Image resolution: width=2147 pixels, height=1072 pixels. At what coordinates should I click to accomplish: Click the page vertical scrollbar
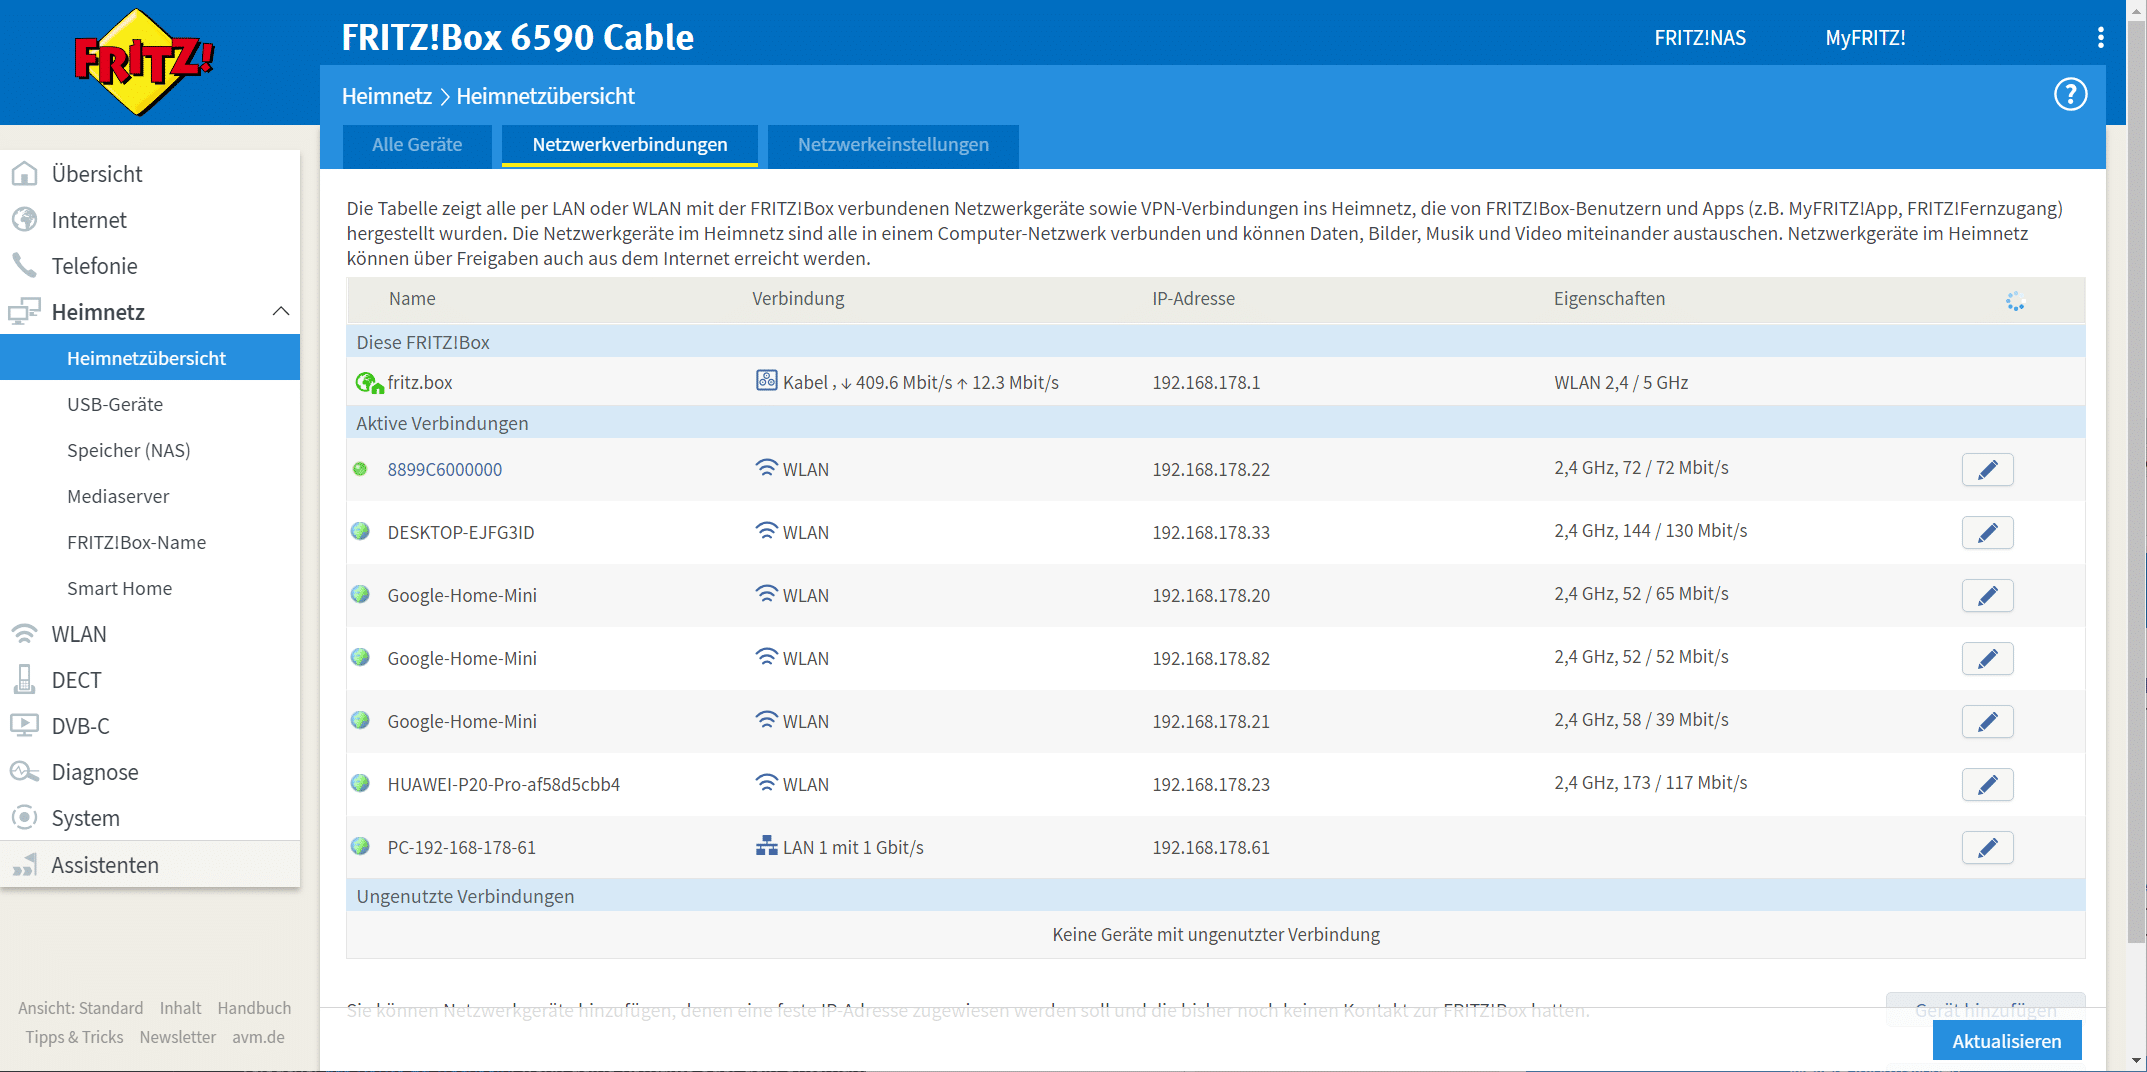(2136, 500)
